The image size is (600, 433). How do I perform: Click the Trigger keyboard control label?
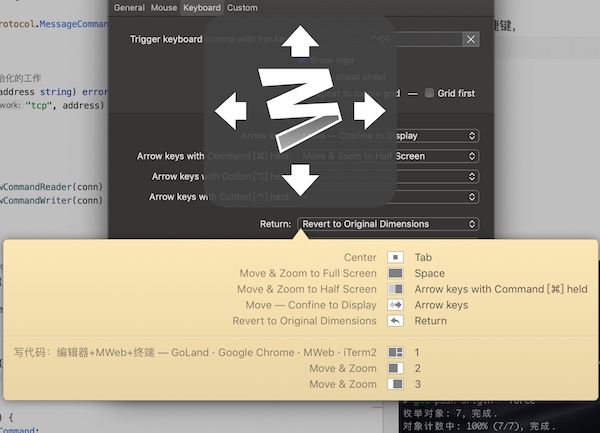(x=210, y=39)
